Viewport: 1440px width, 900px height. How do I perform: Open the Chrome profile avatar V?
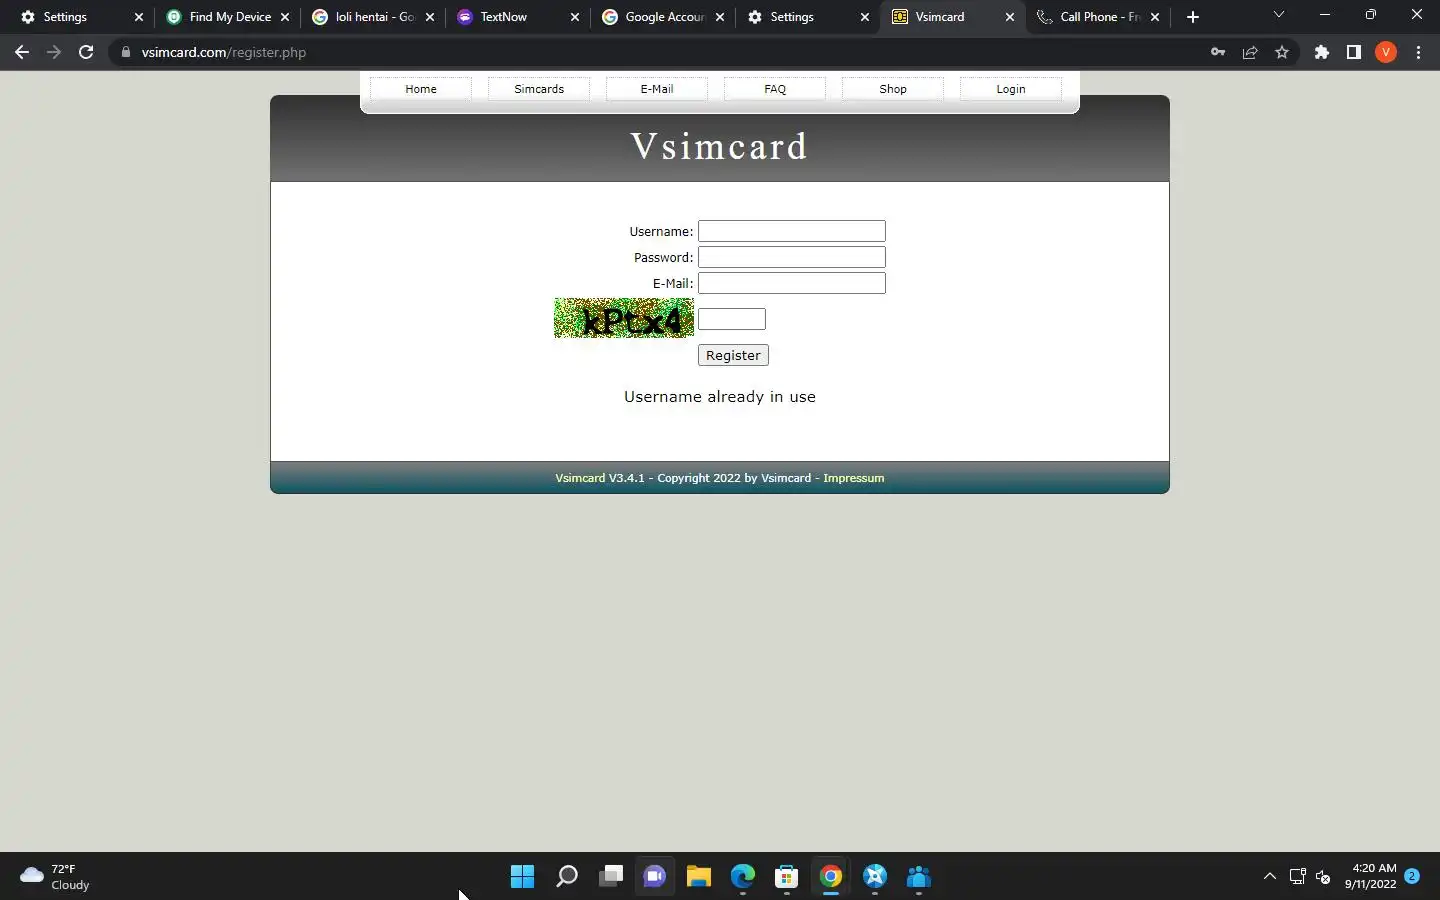point(1386,52)
